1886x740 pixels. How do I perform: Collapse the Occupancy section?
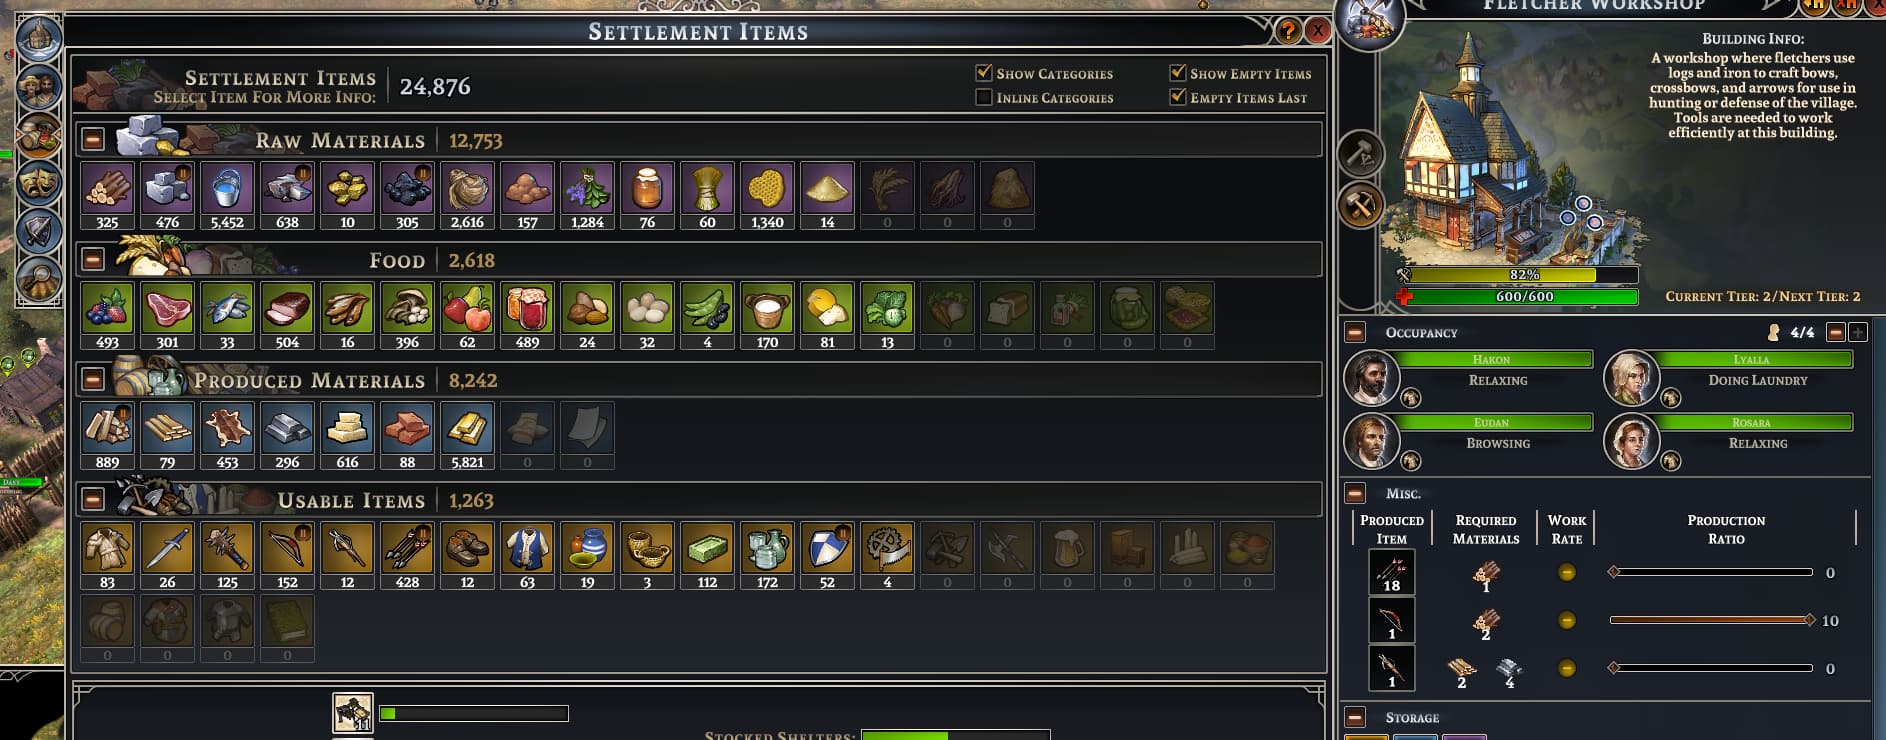1355,332
